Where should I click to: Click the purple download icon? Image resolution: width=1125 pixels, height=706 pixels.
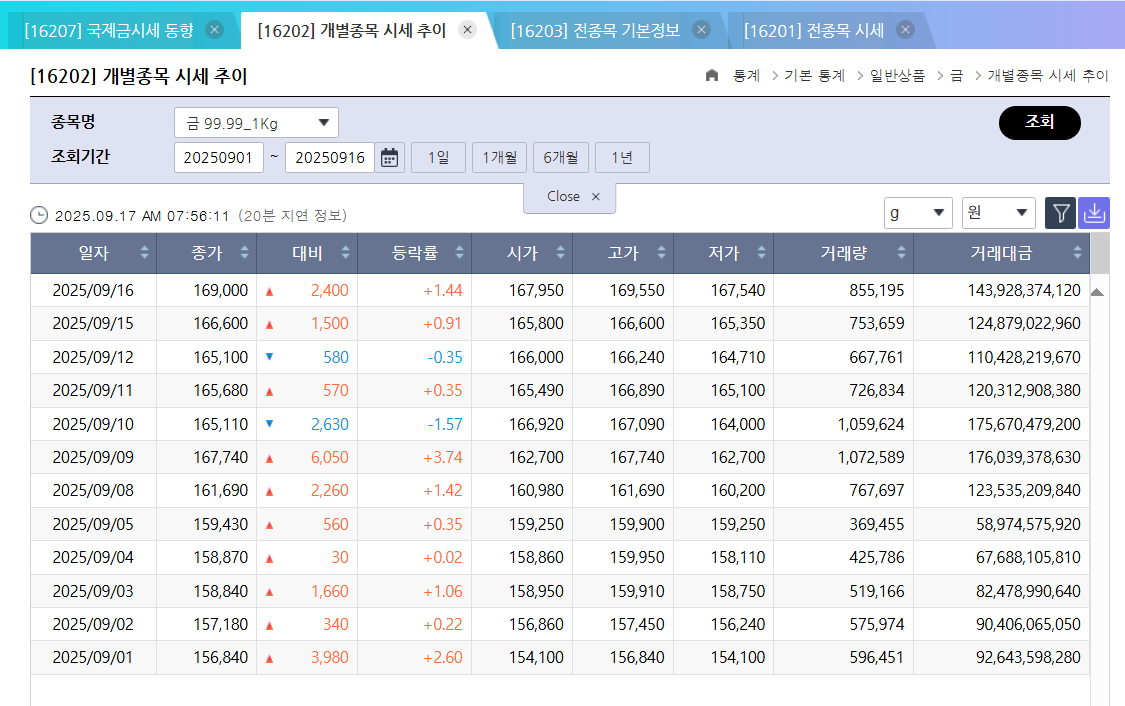click(1093, 212)
